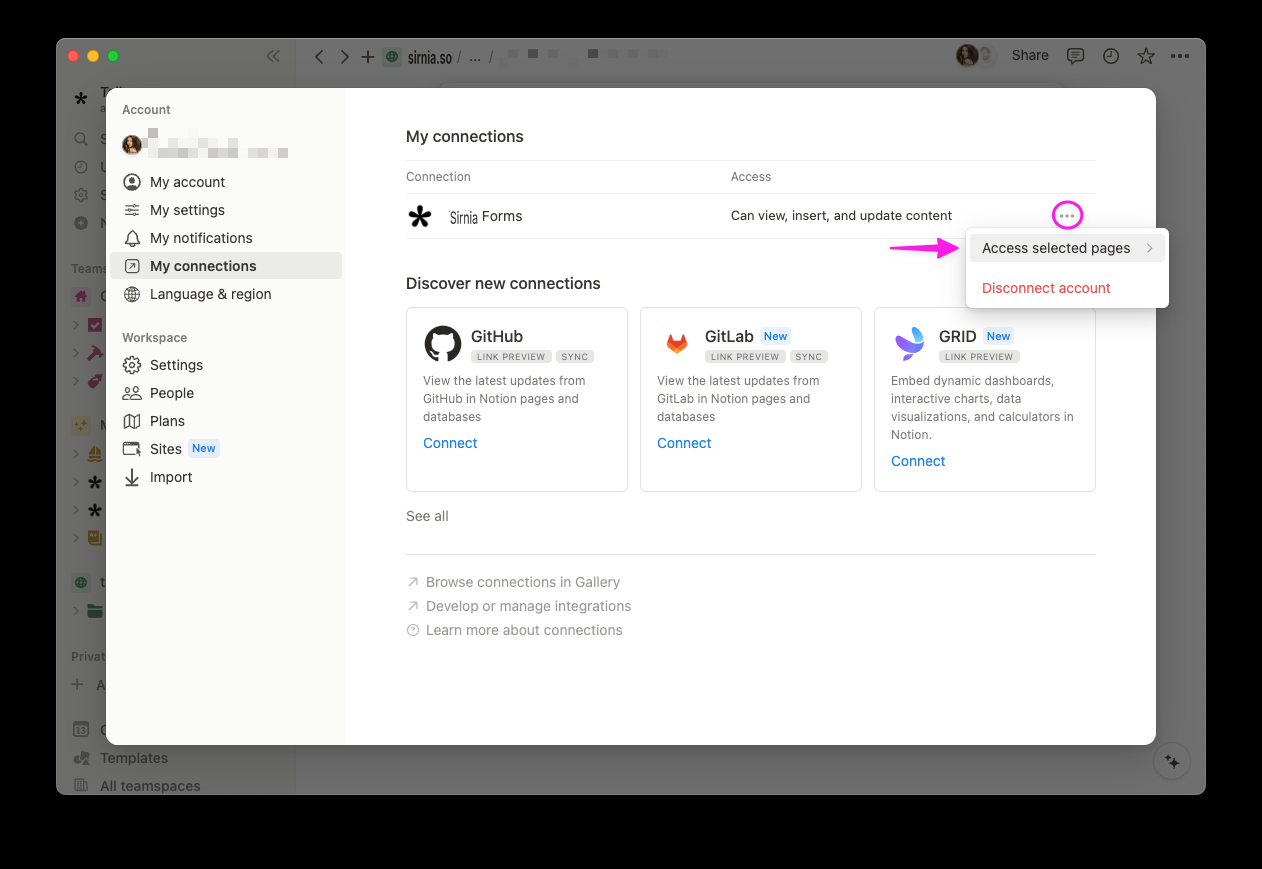Open workspace Settings with the gear icon
1262x869 pixels.
click(x=225, y=365)
